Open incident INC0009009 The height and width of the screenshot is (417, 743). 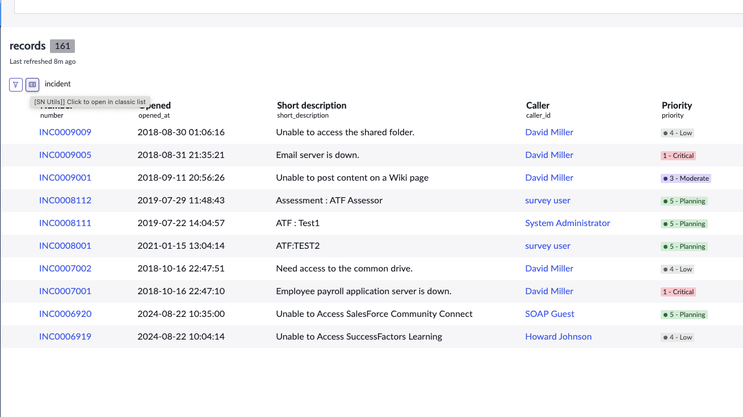point(65,132)
